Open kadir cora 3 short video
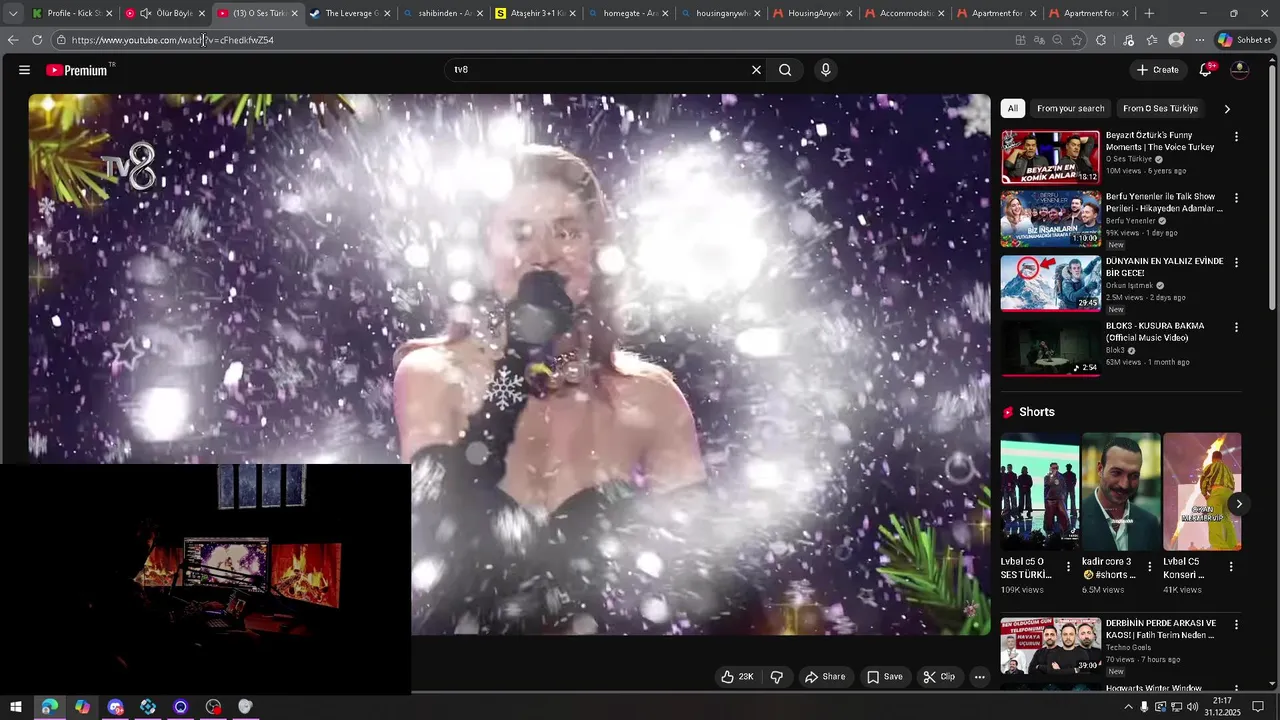 tap(1121, 491)
